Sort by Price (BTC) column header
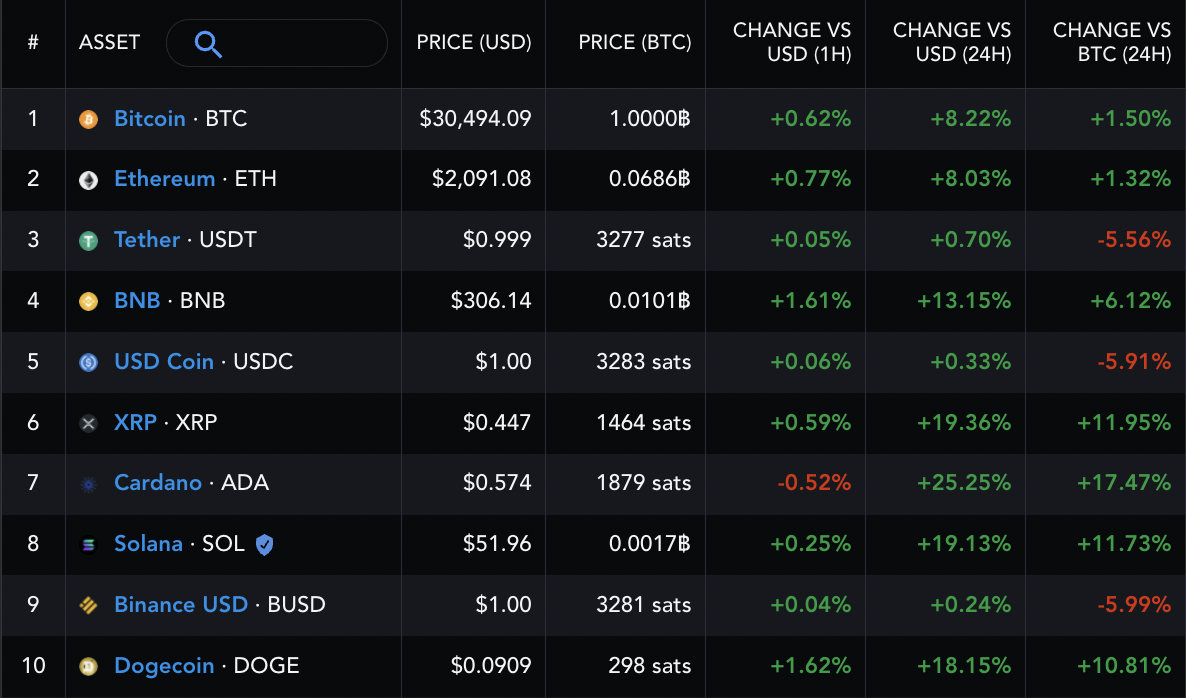The height and width of the screenshot is (698, 1186). [x=634, y=43]
